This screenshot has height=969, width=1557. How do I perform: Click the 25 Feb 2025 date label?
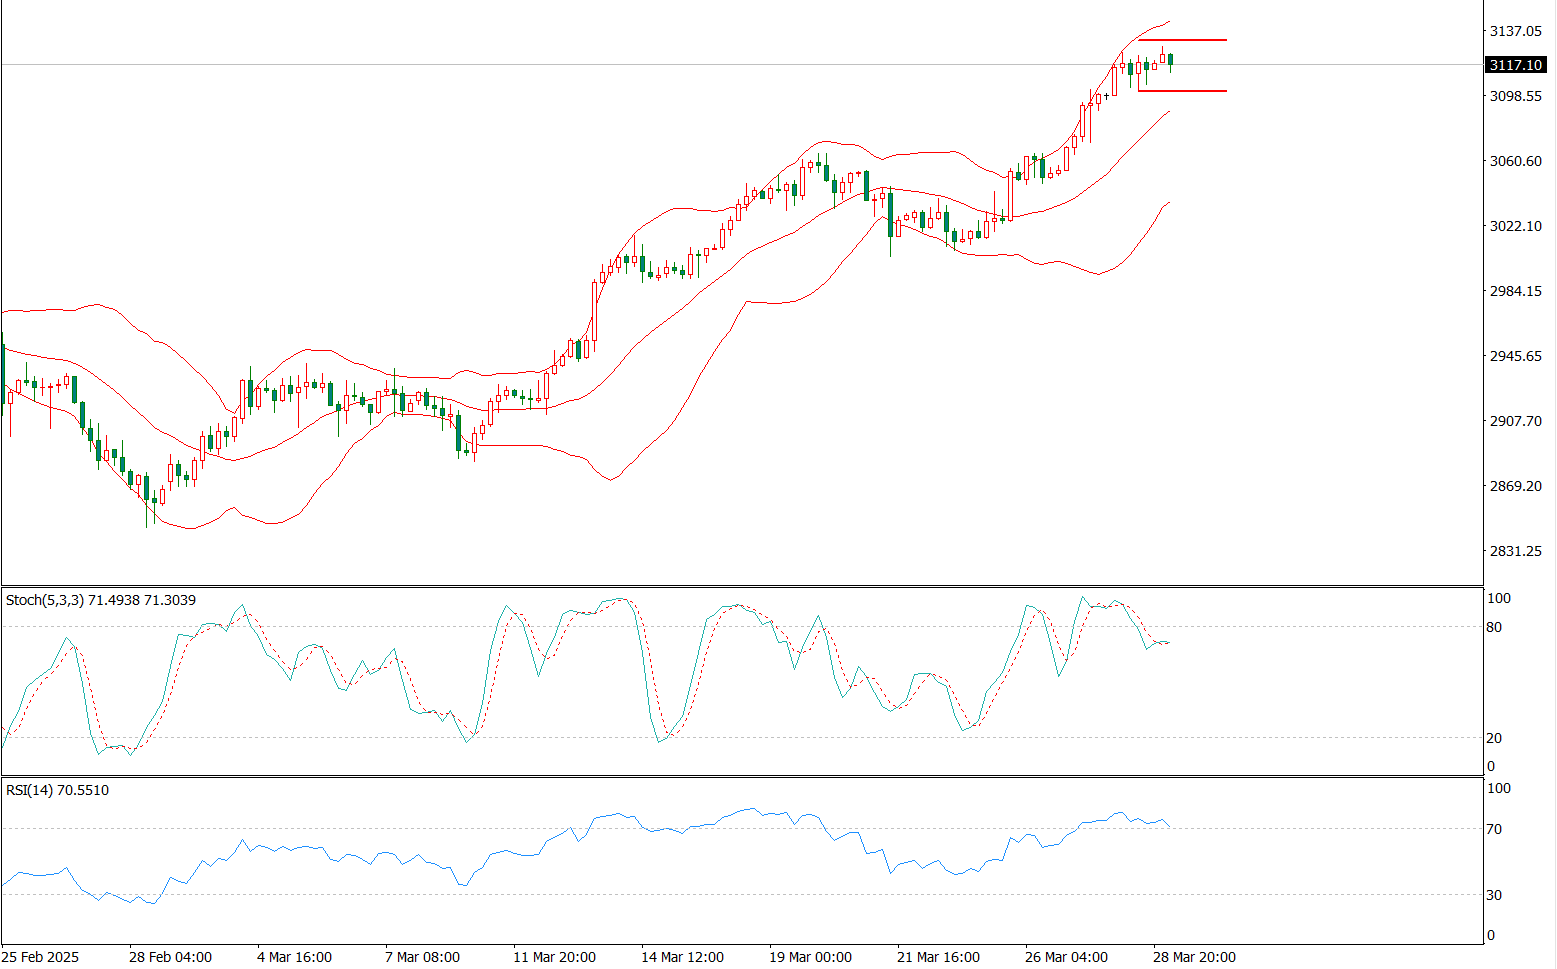[40, 957]
